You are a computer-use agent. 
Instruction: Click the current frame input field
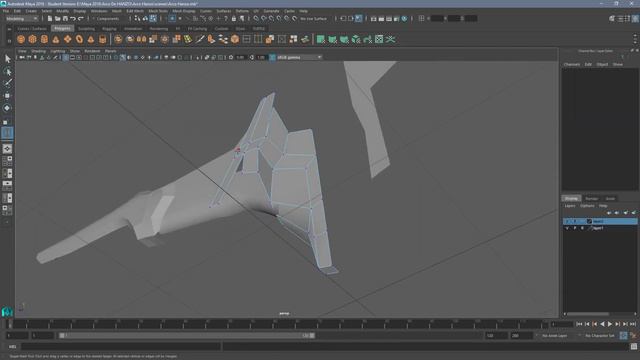click(x=562, y=324)
